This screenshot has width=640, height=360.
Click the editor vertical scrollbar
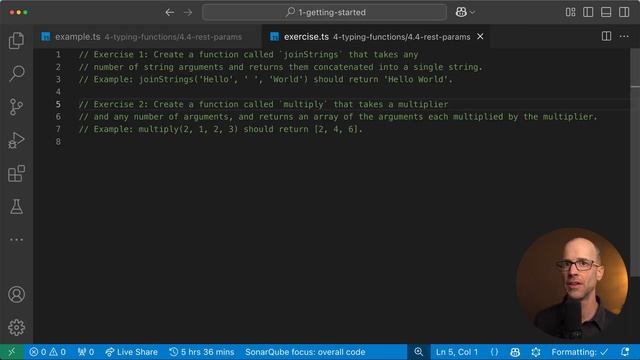click(x=635, y=163)
